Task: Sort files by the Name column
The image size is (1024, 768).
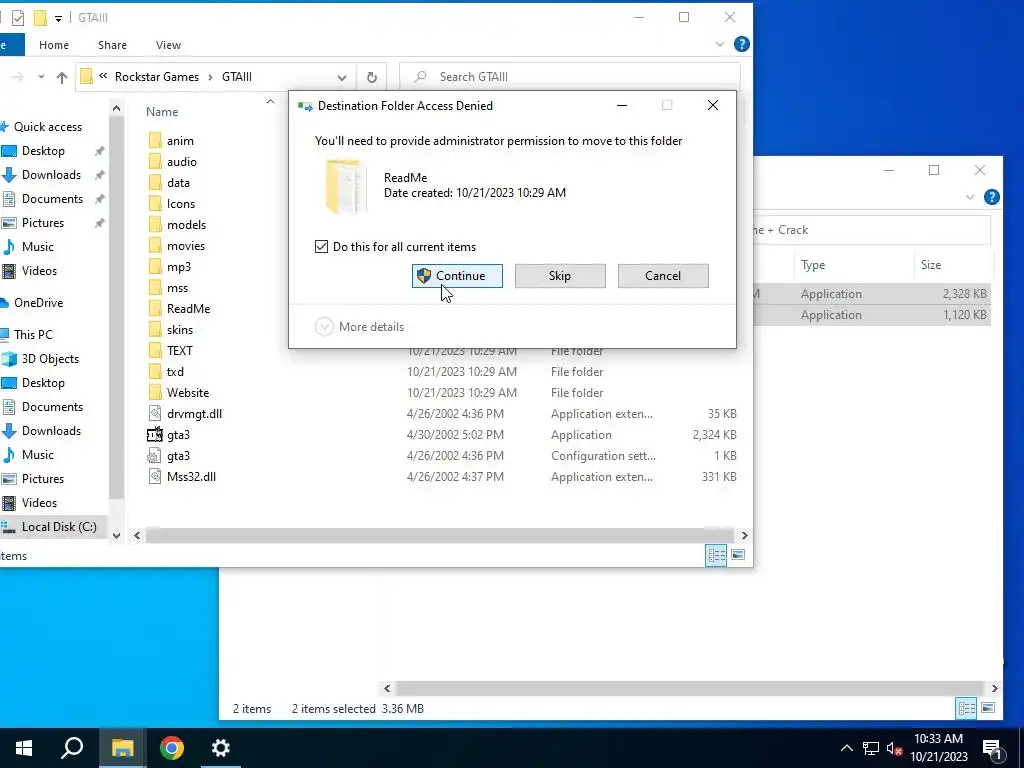Action: pos(162,112)
